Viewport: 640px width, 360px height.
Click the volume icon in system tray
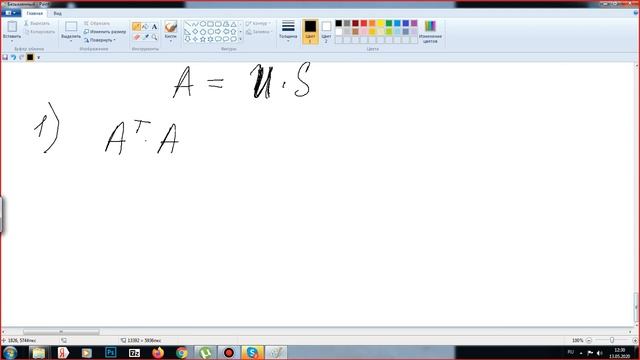coord(599,353)
